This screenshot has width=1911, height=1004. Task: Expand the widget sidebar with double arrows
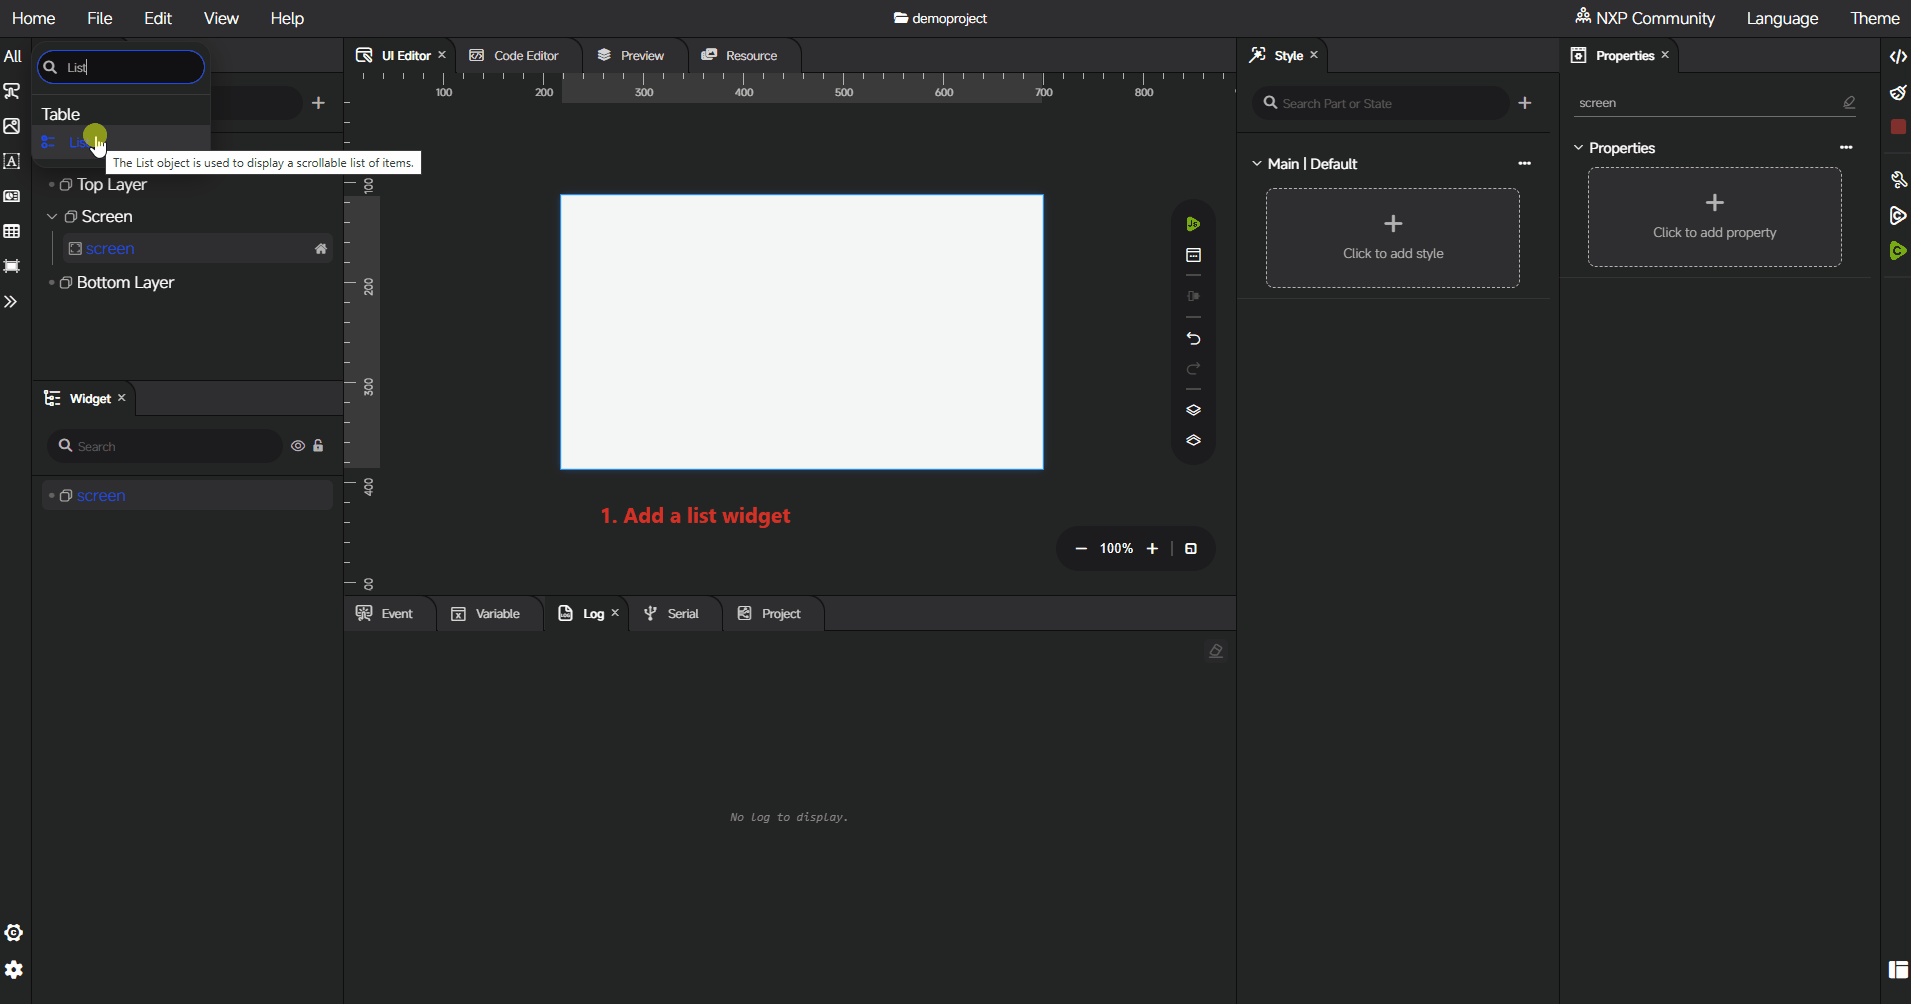click(x=11, y=301)
